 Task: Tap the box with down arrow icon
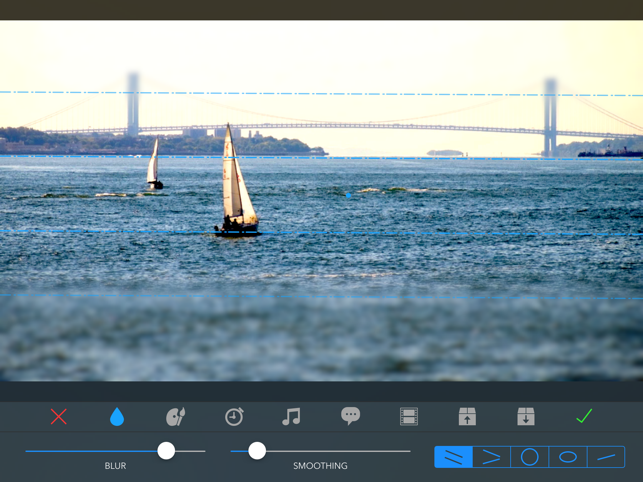pos(526,416)
